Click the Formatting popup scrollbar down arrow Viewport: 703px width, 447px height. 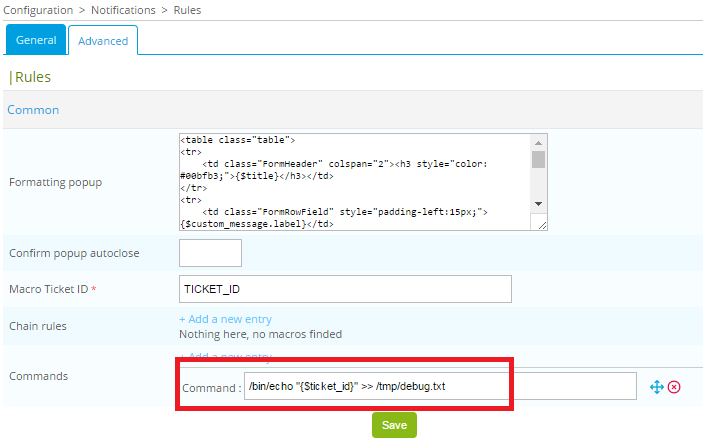(x=539, y=204)
